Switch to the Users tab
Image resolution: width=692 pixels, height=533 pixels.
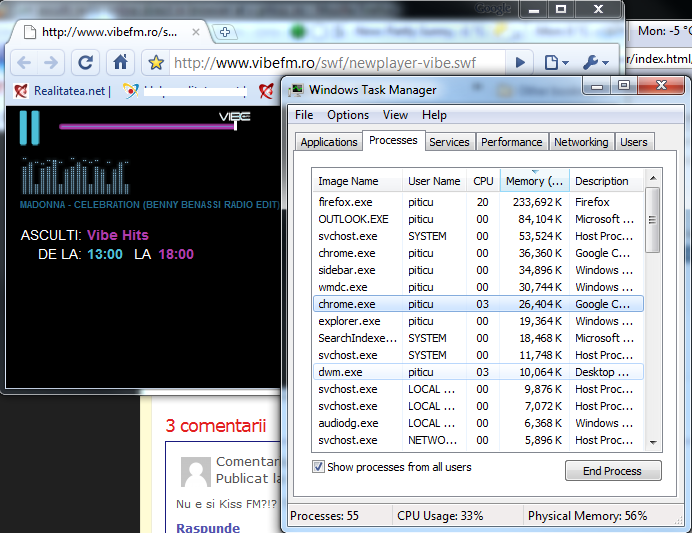pyautogui.click(x=634, y=142)
